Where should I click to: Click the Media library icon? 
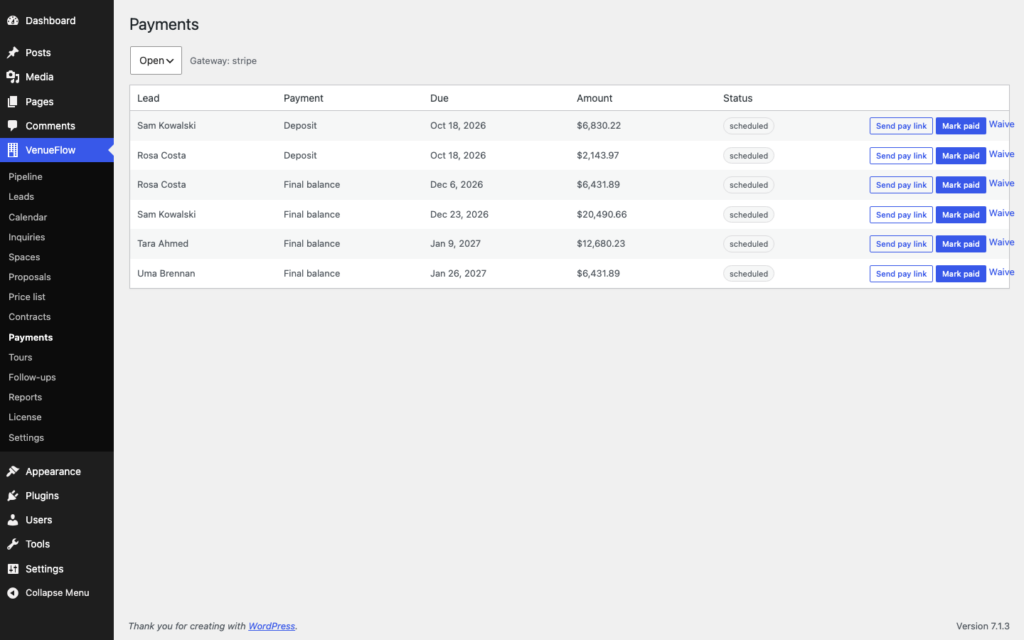click(12, 76)
